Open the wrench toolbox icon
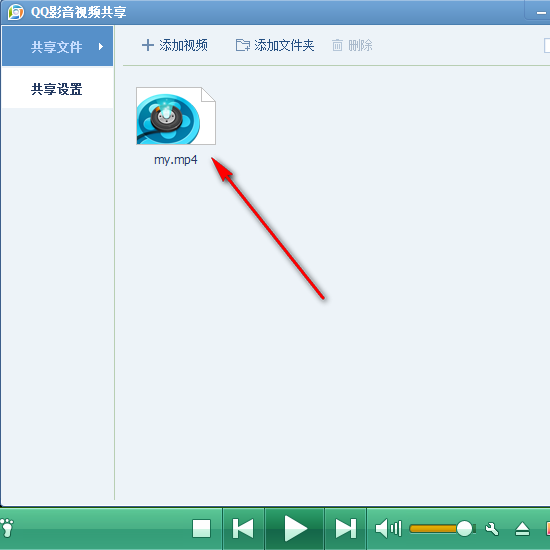The height and width of the screenshot is (550, 550). point(492,529)
